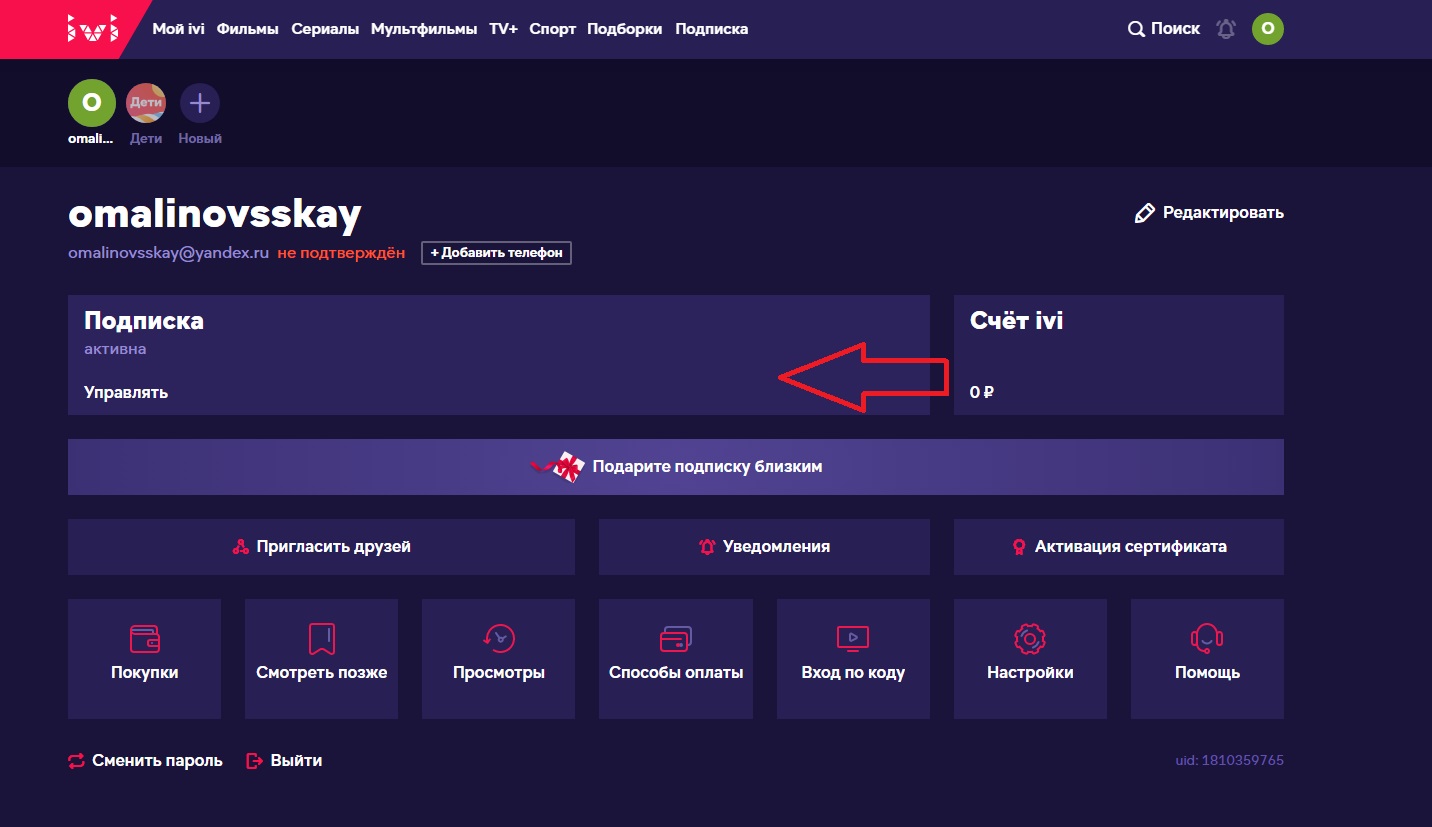This screenshot has height=827, width=1432.
Task: Click the не подтверждён status
Action: 341,253
